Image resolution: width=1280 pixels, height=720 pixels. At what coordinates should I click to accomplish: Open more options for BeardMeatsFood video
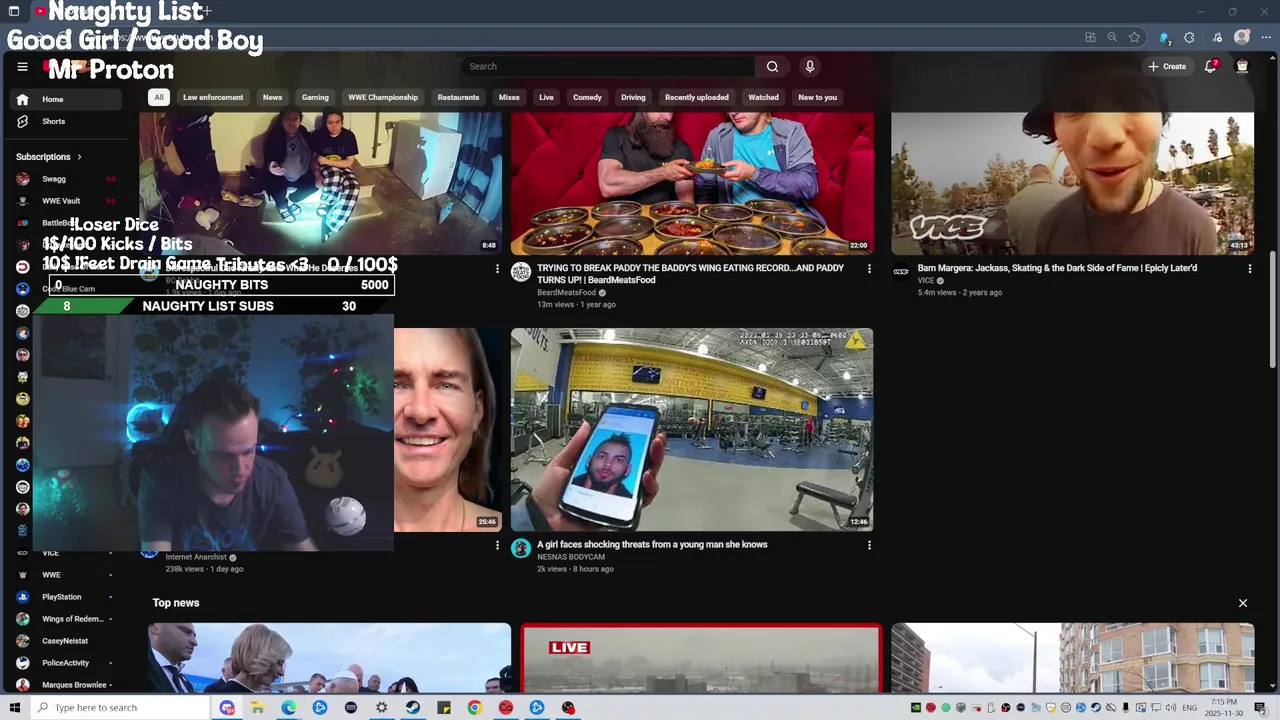pos(869,269)
